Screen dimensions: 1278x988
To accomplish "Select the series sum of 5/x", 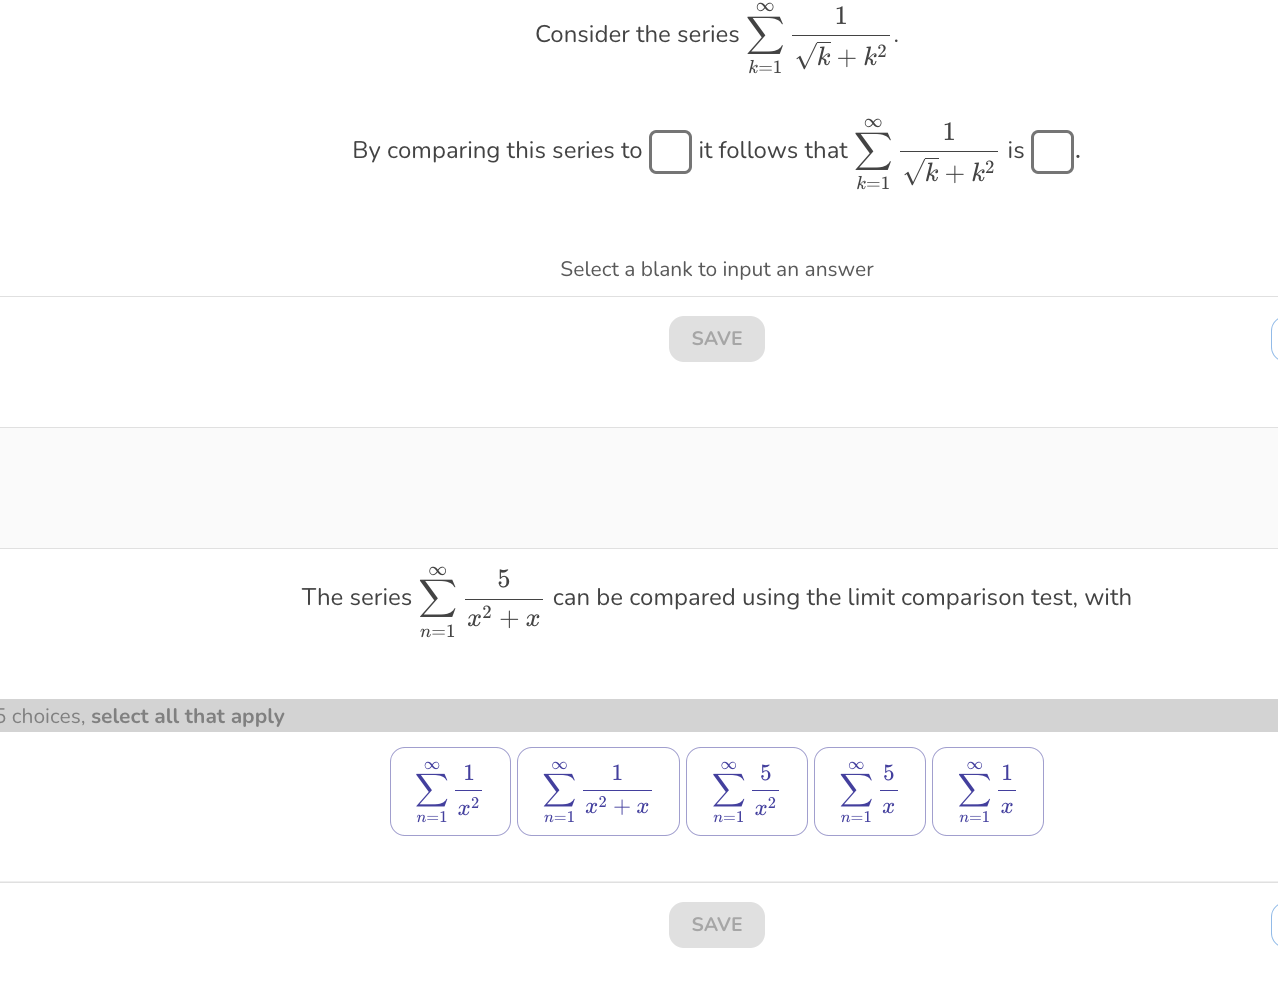I will 870,791.
